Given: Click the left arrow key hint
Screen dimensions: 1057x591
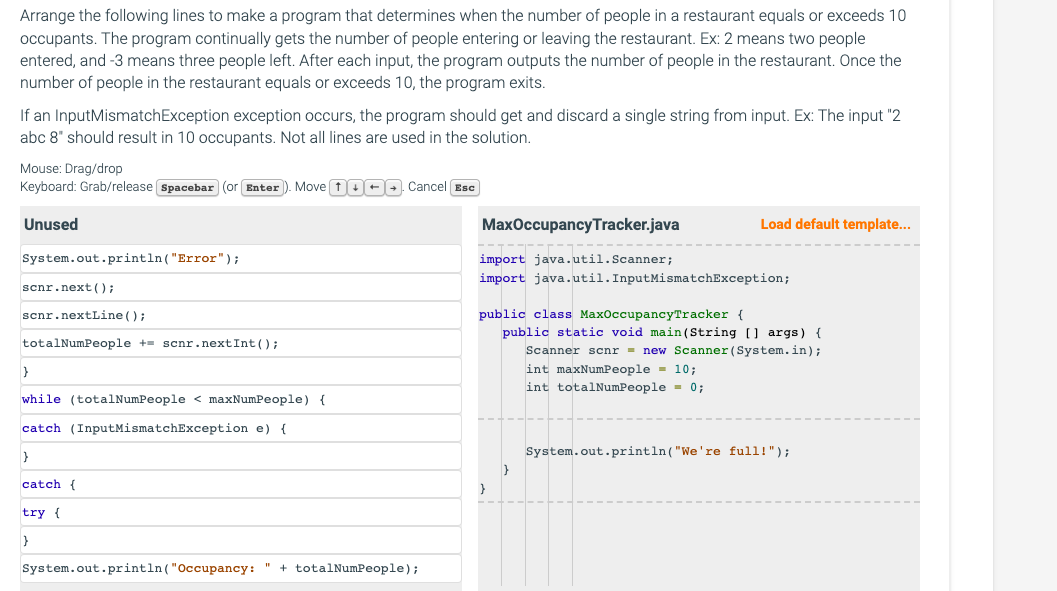Looking at the screenshot, I should [374, 187].
